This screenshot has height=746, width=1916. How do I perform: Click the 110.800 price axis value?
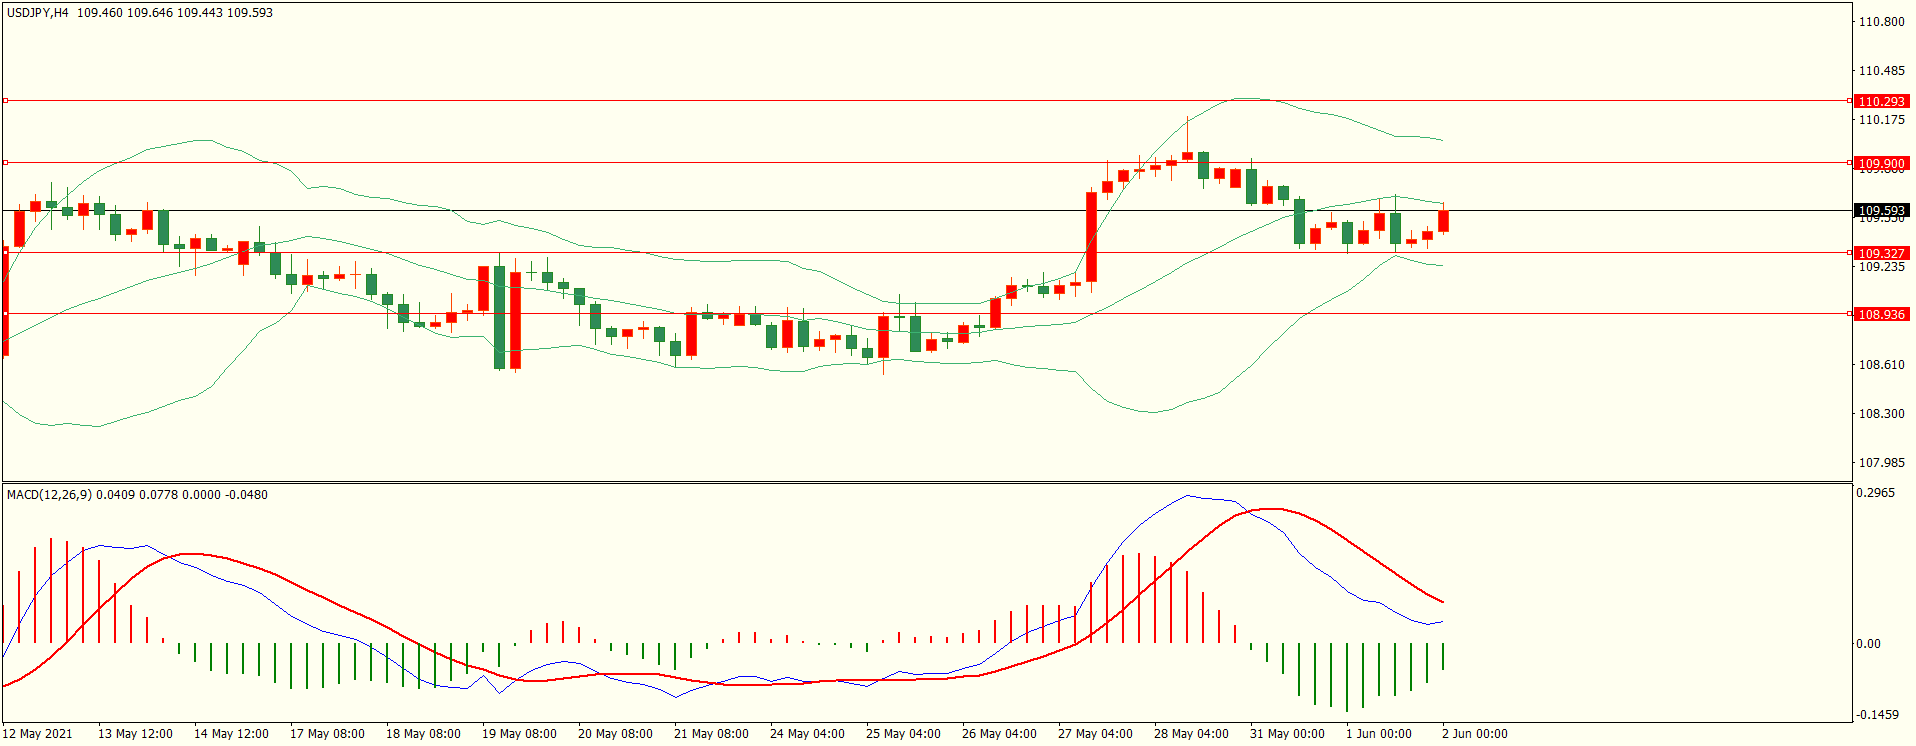click(x=1881, y=22)
